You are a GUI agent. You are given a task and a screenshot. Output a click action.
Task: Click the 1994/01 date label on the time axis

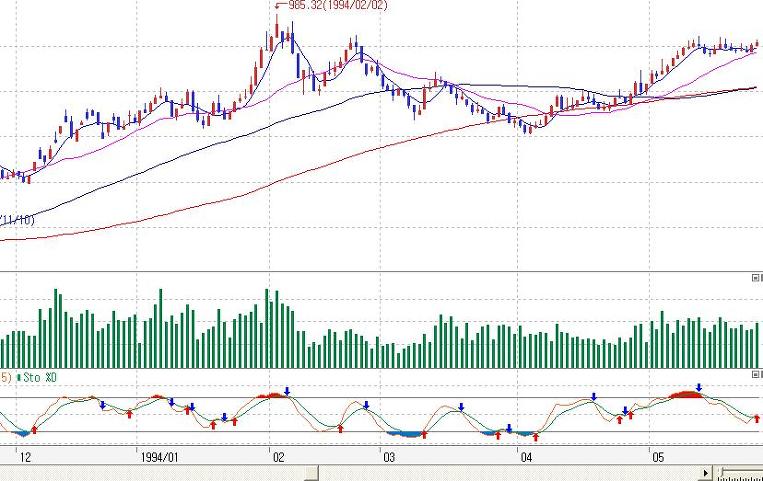[x=159, y=458]
